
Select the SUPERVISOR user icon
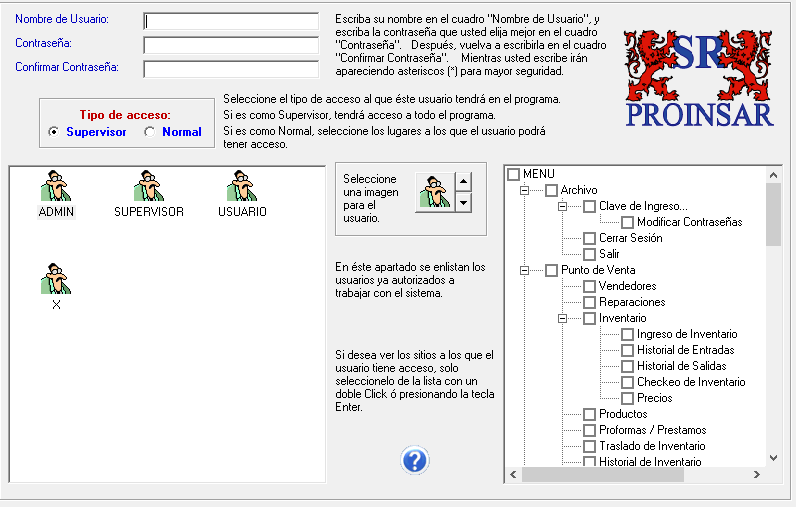[x=148, y=187]
